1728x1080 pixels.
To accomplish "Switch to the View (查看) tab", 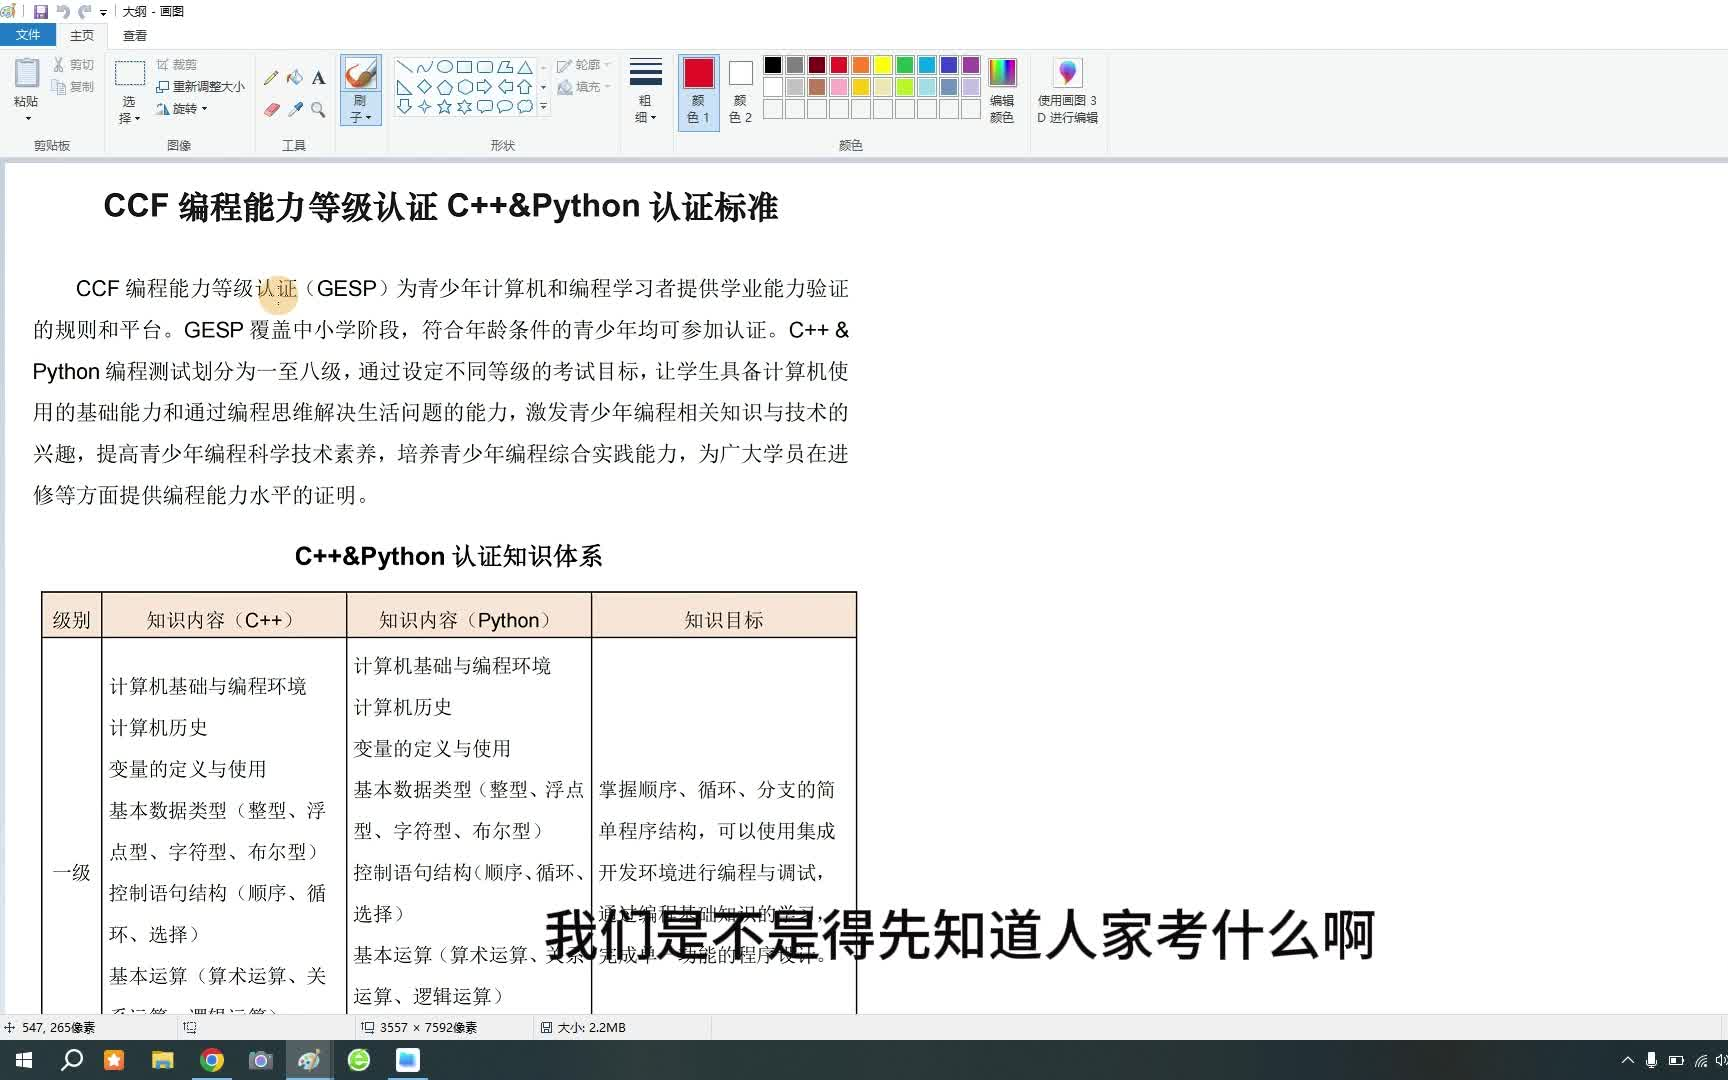I will [x=135, y=35].
